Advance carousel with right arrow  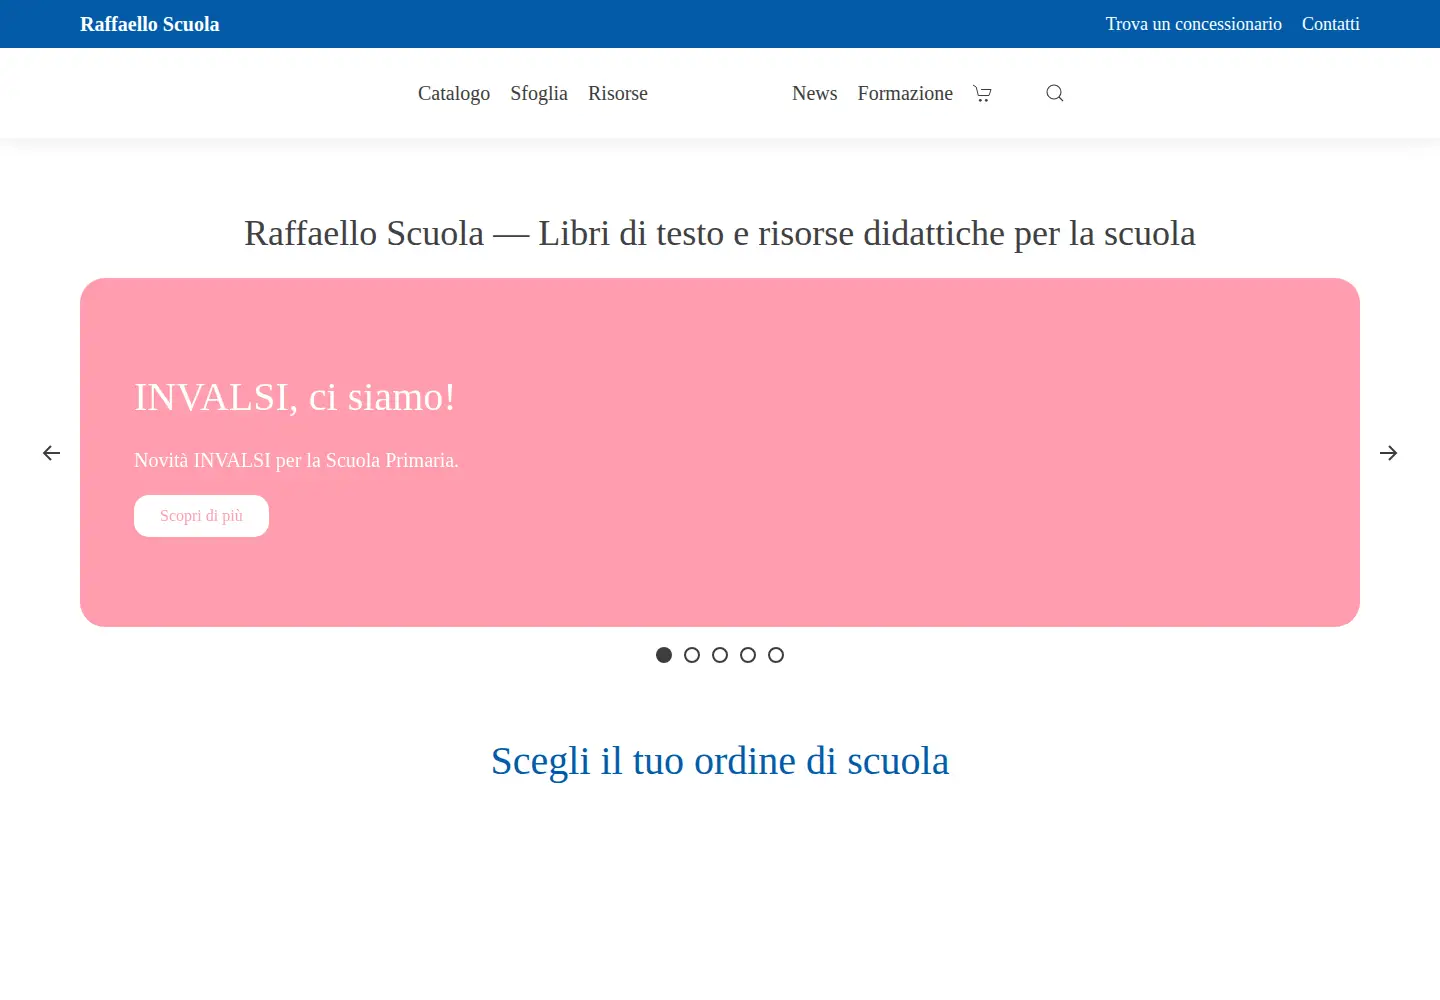1388,453
